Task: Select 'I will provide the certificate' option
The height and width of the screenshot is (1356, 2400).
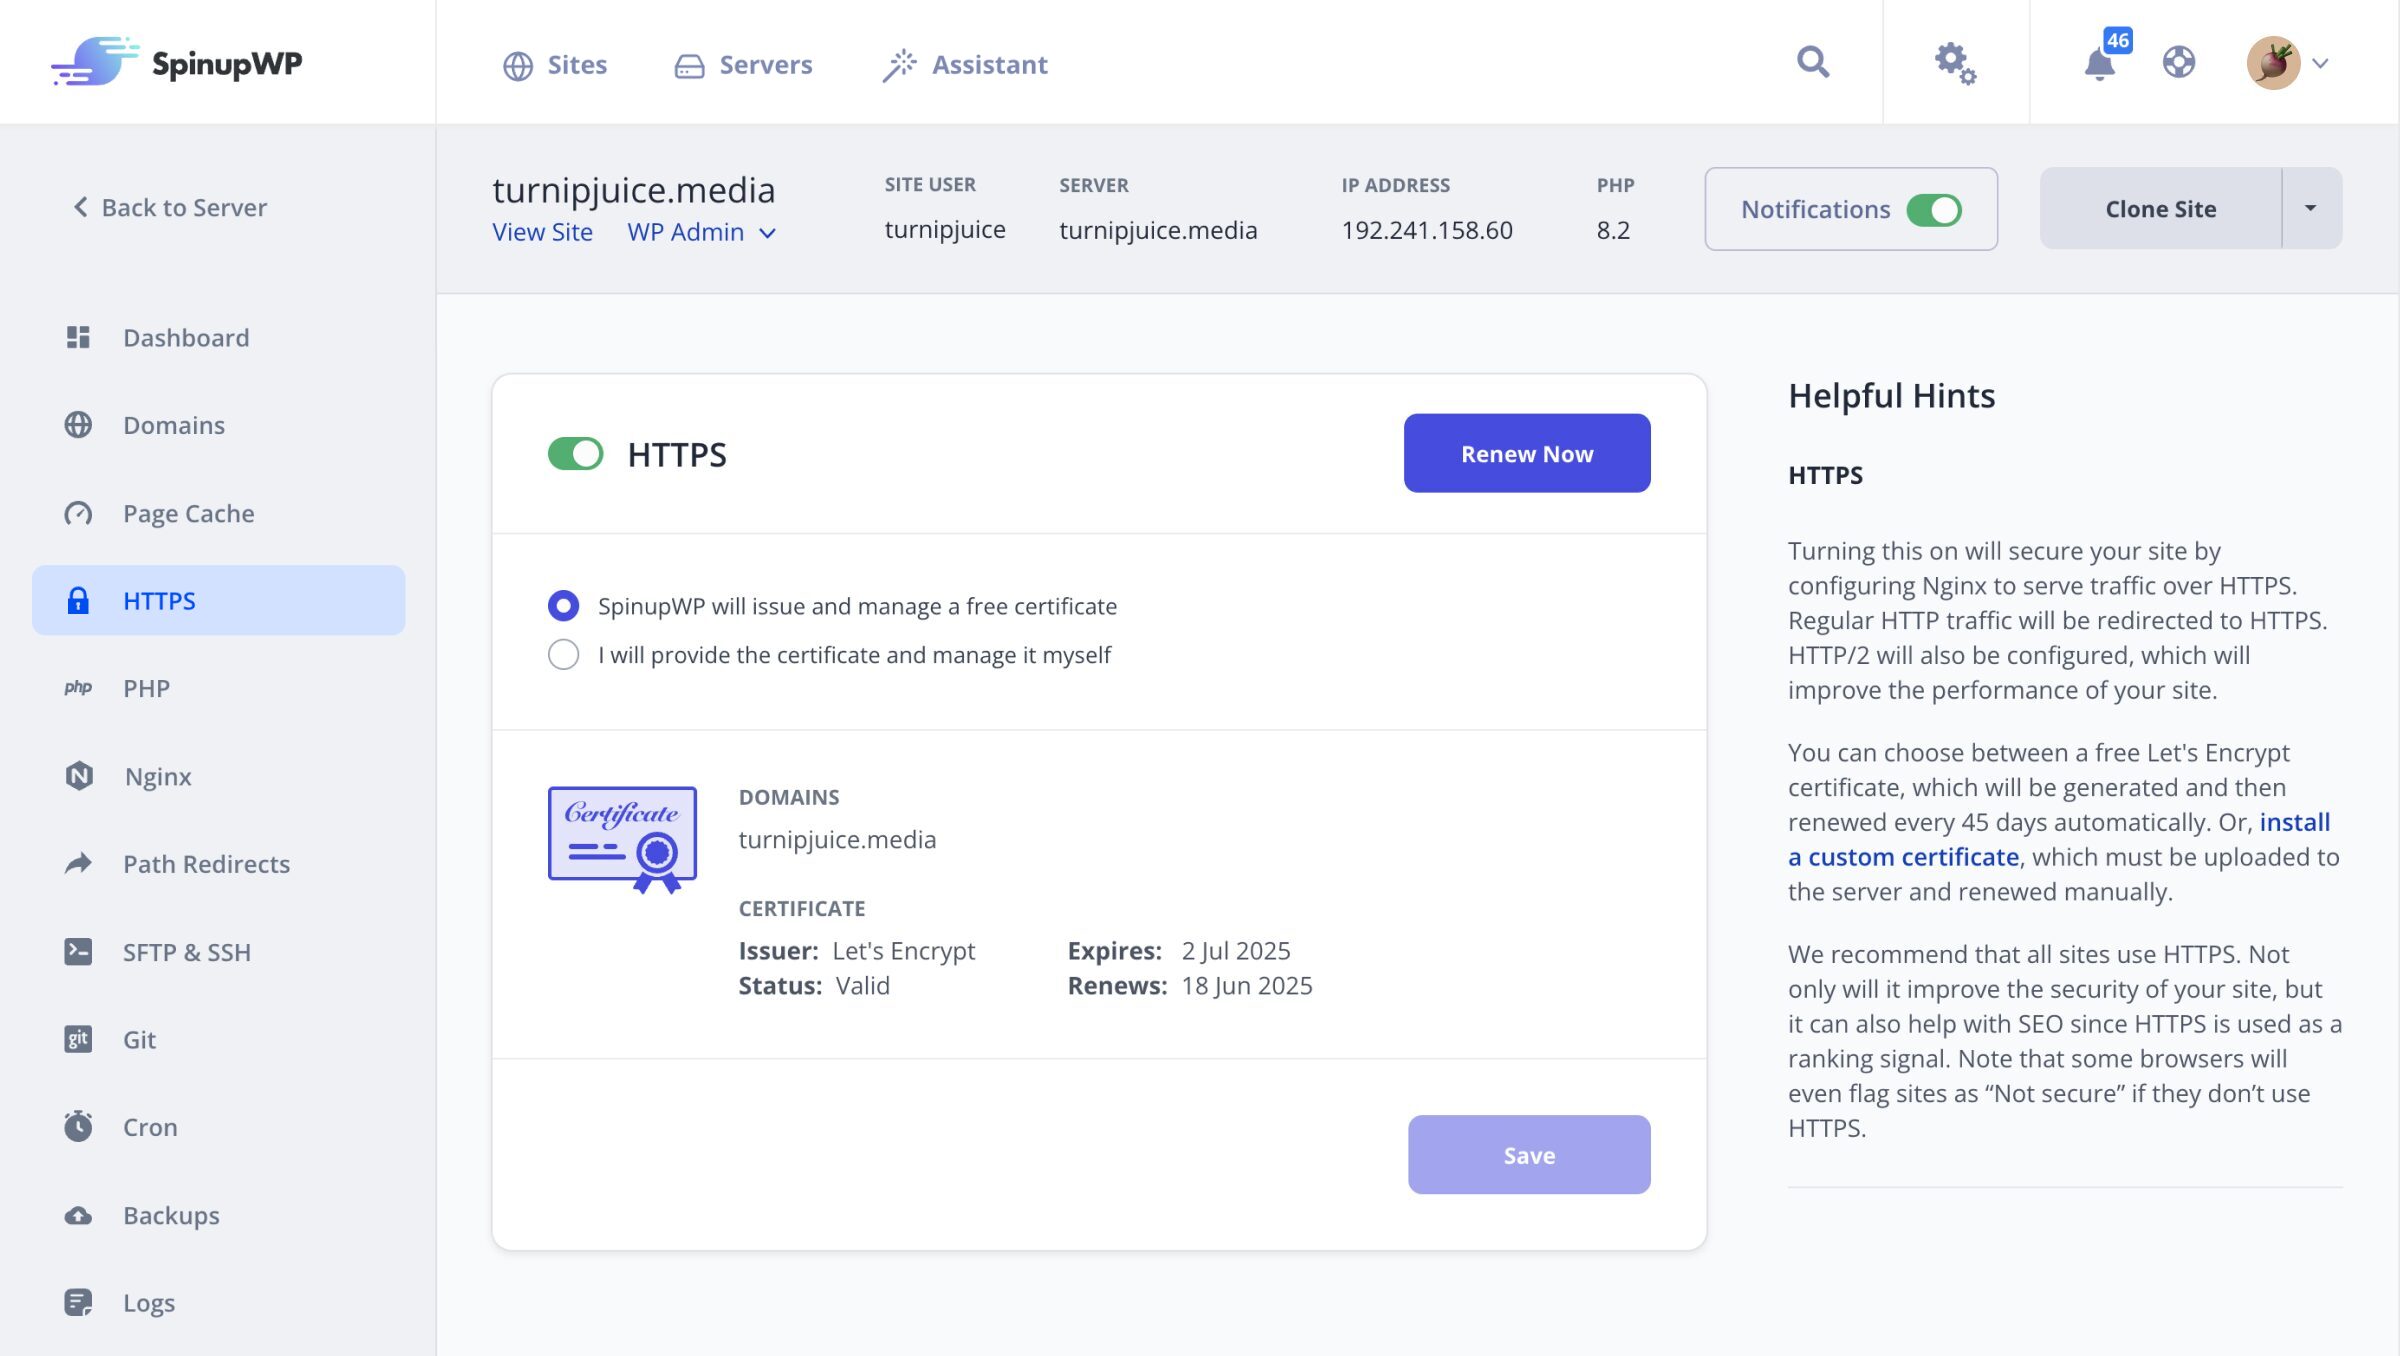Action: (564, 655)
